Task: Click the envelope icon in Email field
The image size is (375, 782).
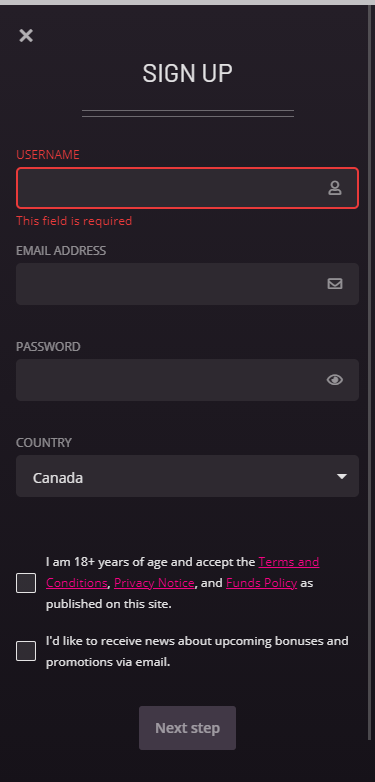Action: point(335,284)
